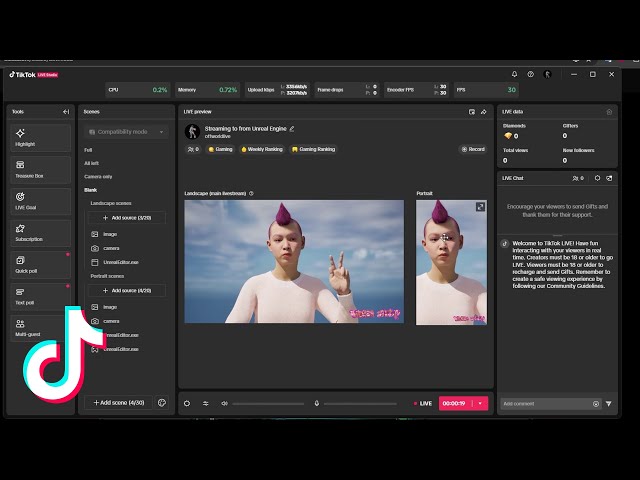Viewport: 640px width, 480px height.
Task: Select the All left scene
Action: tap(91, 163)
